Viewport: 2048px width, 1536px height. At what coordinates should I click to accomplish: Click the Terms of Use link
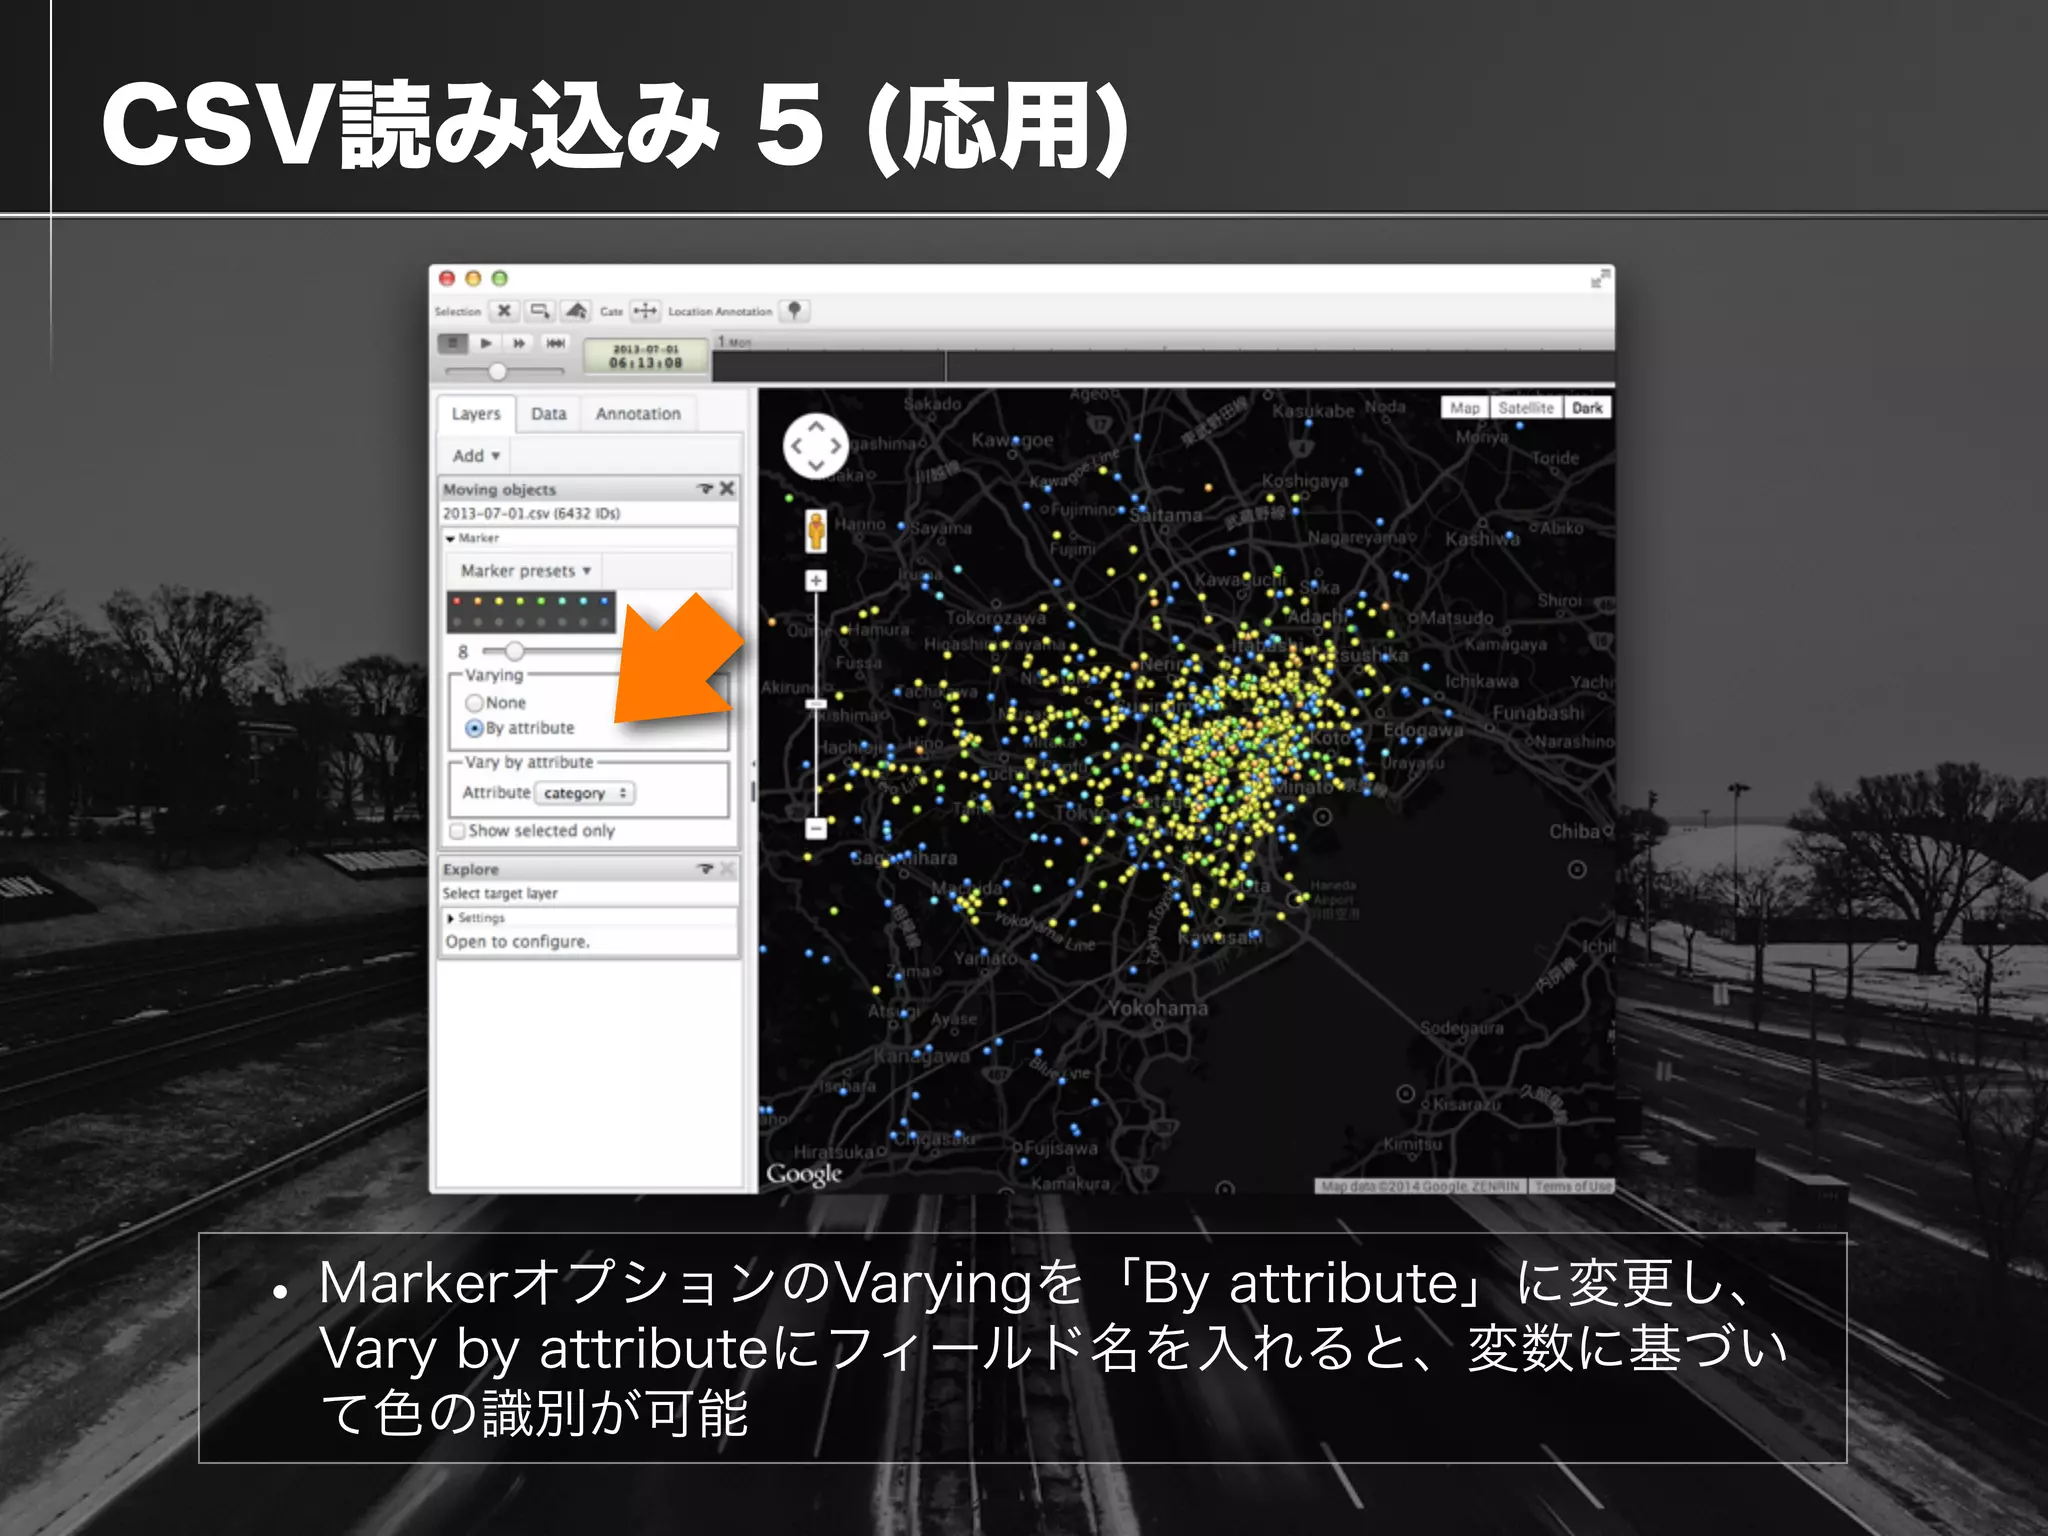1572,1186
